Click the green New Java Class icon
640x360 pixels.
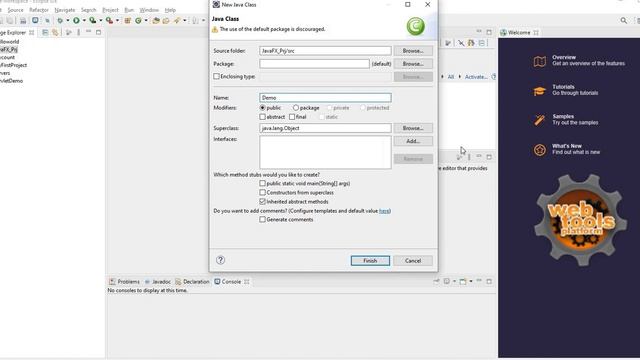tap(138, 20)
